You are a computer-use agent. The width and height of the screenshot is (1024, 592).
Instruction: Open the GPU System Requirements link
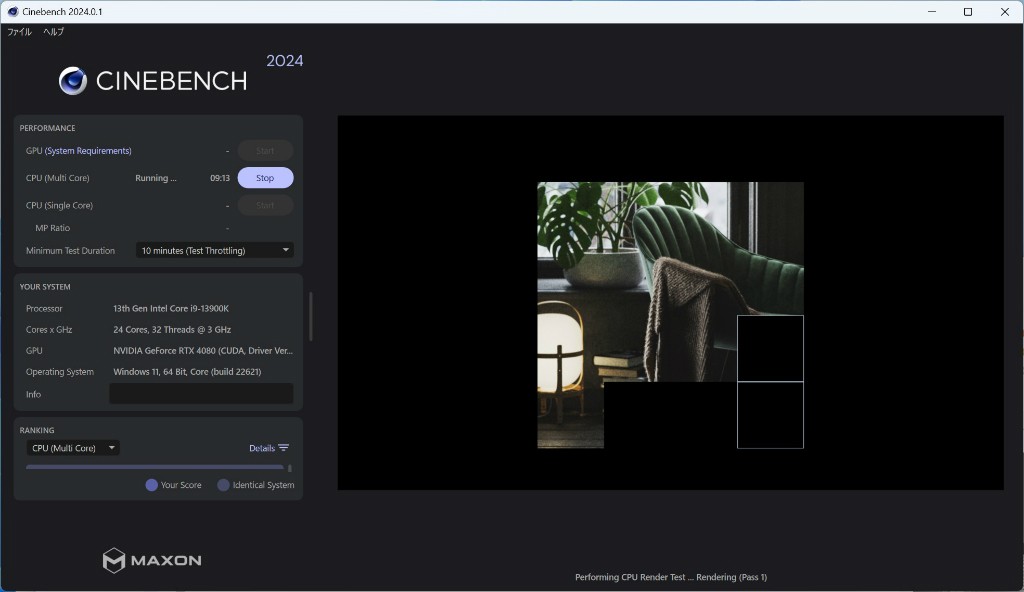88,151
